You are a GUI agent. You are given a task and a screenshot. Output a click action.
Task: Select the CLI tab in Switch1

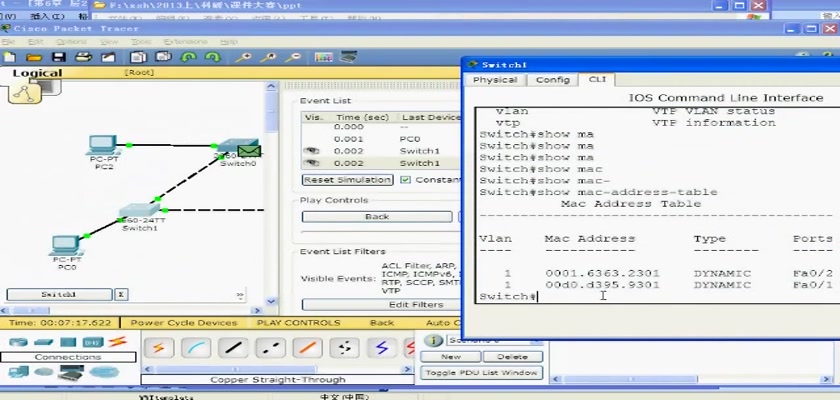(x=597, y=79)
